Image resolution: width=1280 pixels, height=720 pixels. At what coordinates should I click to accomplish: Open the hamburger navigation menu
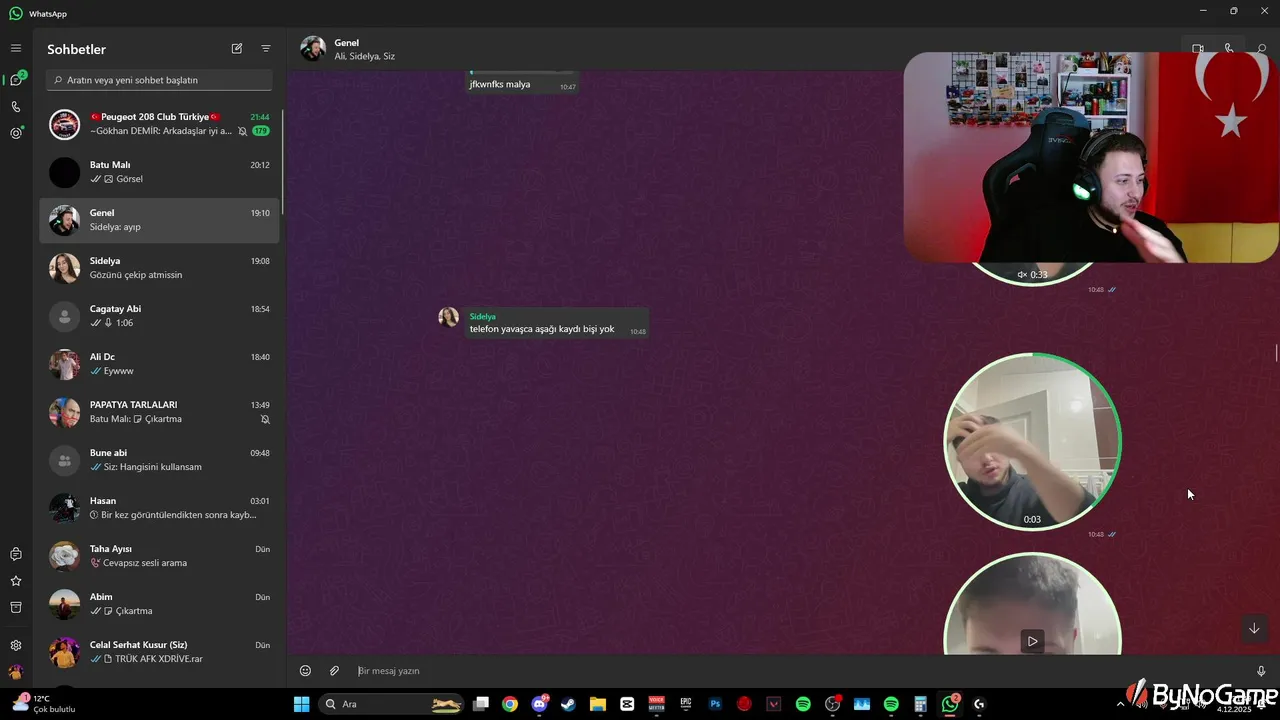tap(16, 48)
